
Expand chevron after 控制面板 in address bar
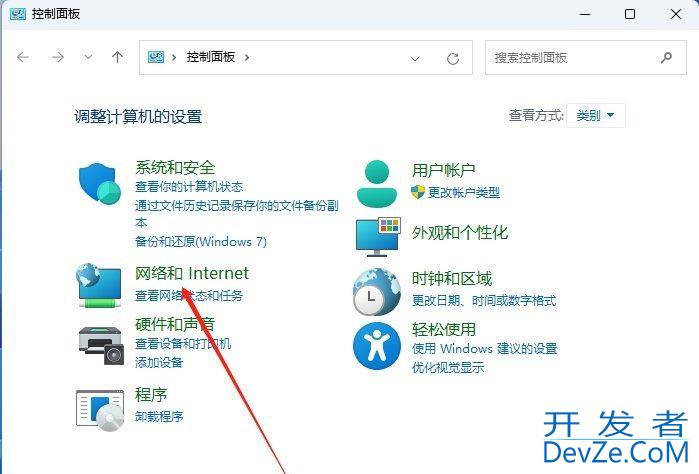247,58
